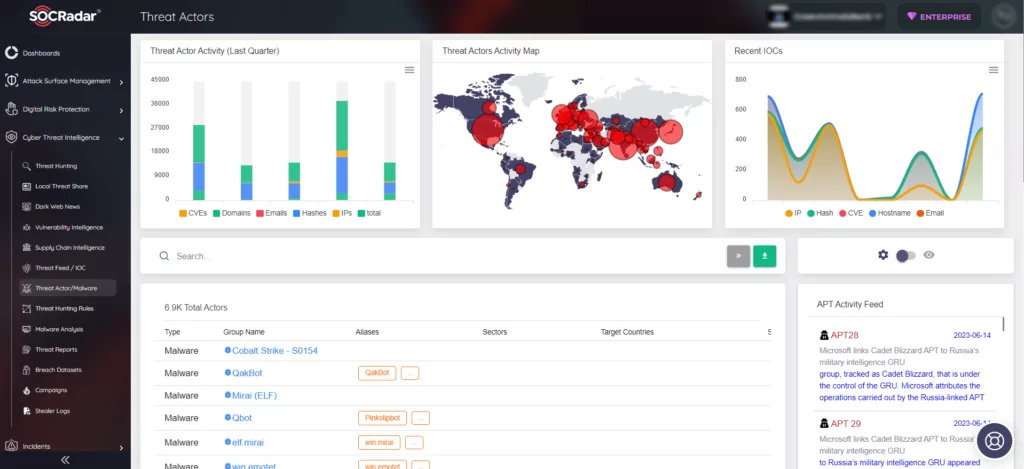The image size is (1024, 469).
Task: Flip the toggle switch beside the gear
Action: pos(906,255)
